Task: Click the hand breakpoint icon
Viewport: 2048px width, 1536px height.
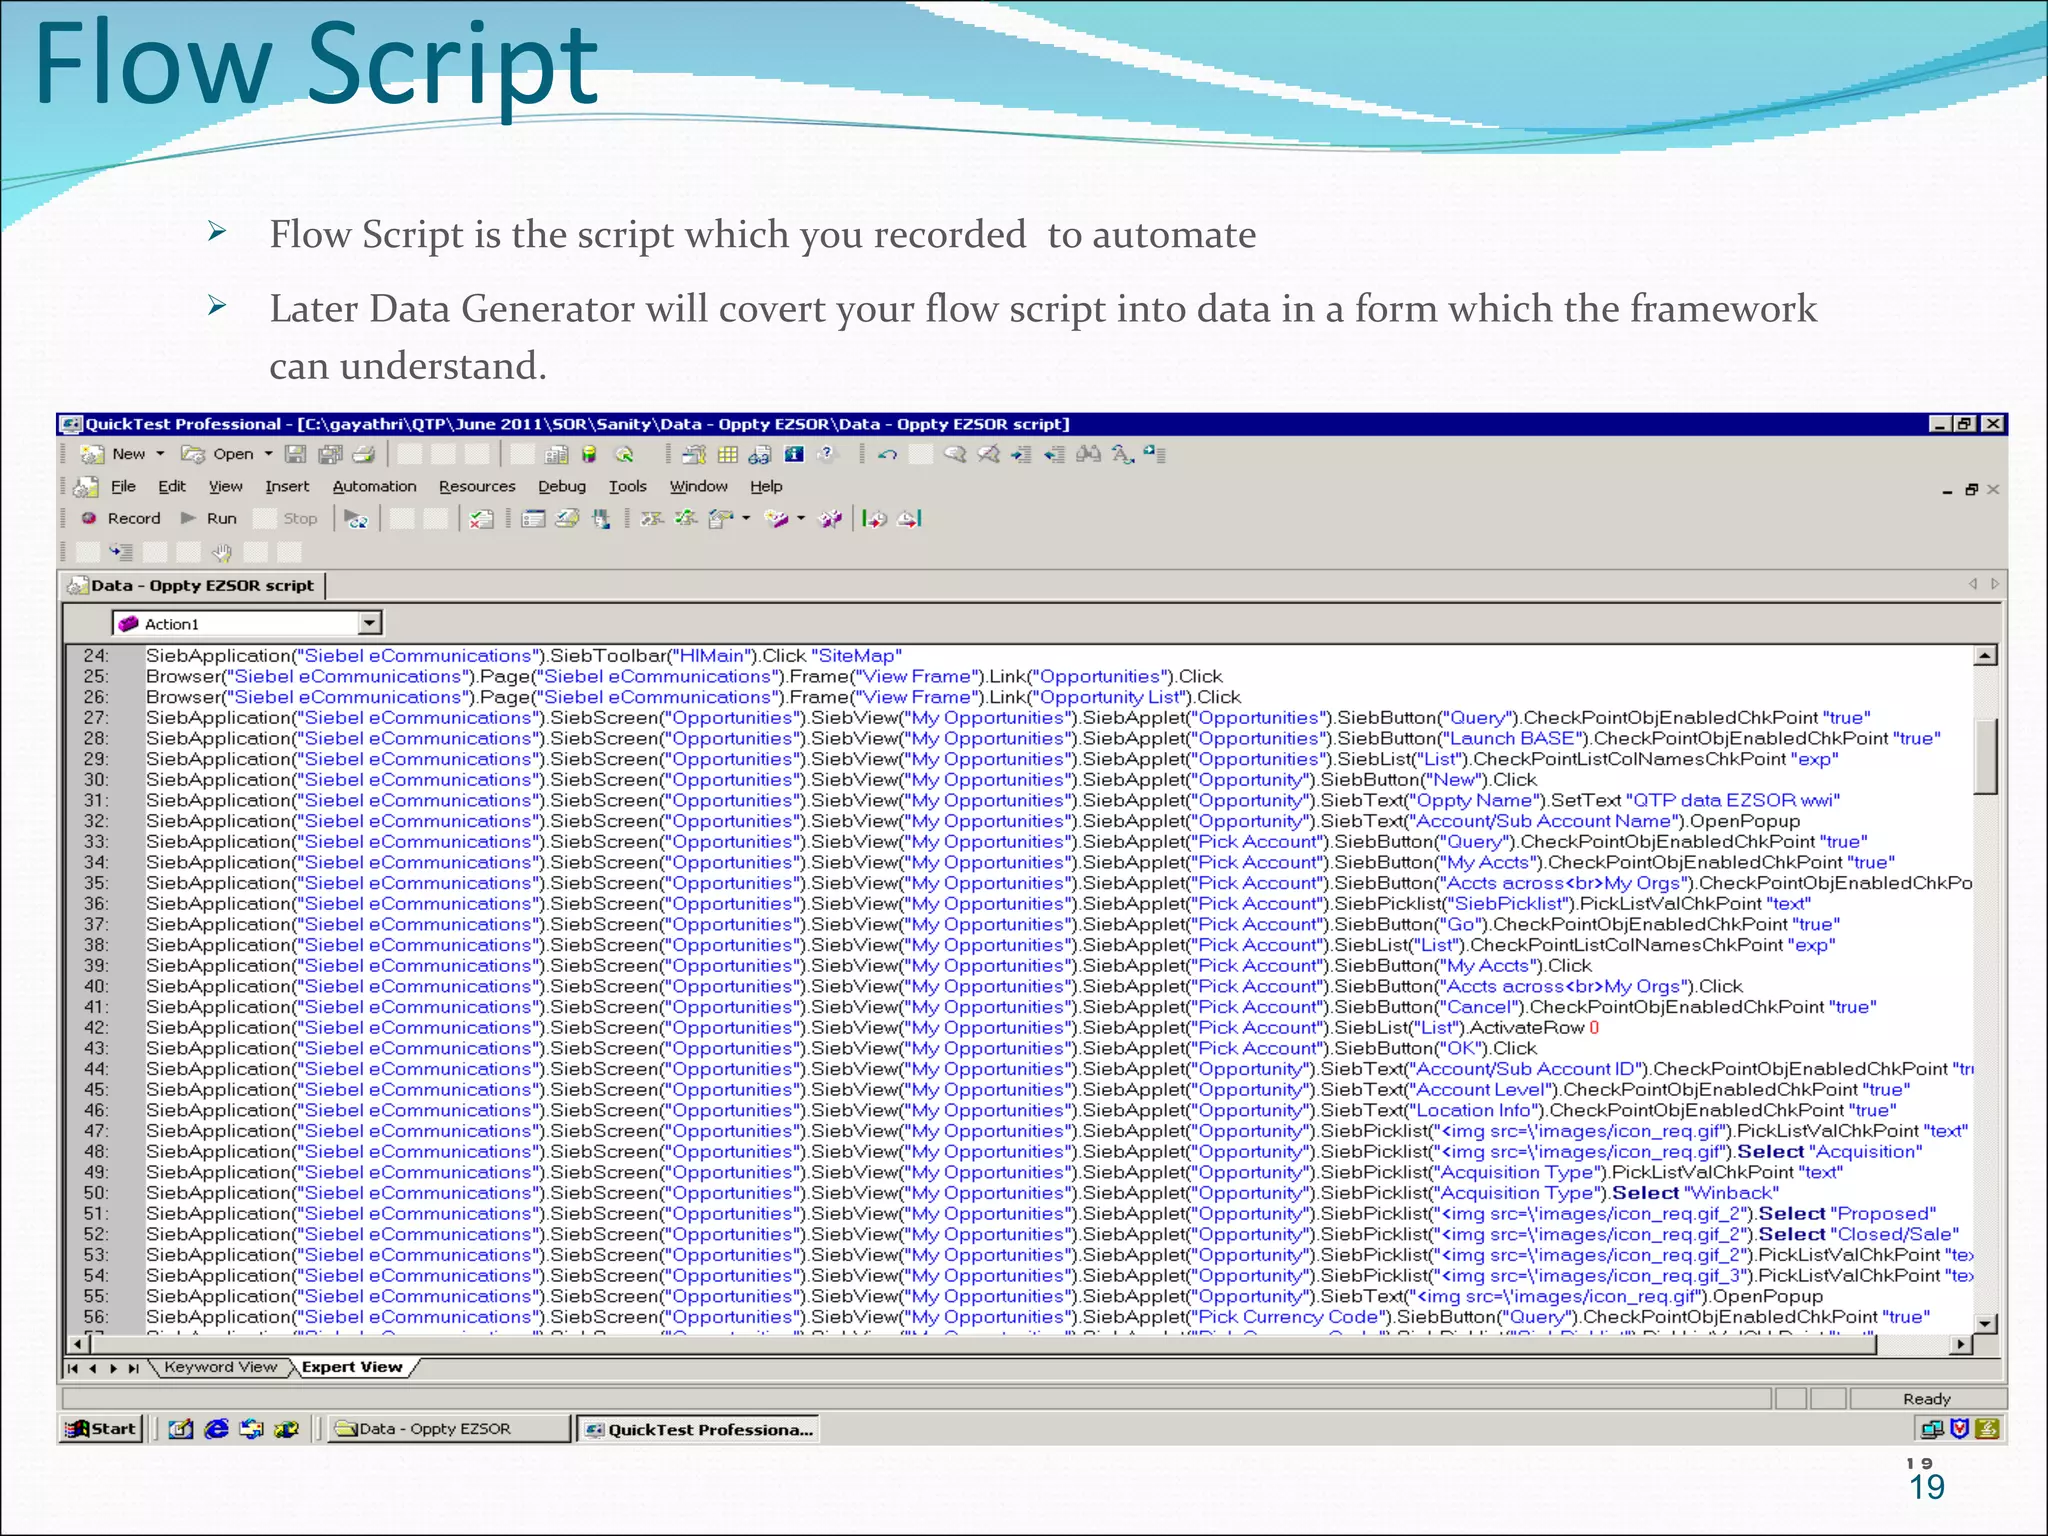Action: point(222,552)
